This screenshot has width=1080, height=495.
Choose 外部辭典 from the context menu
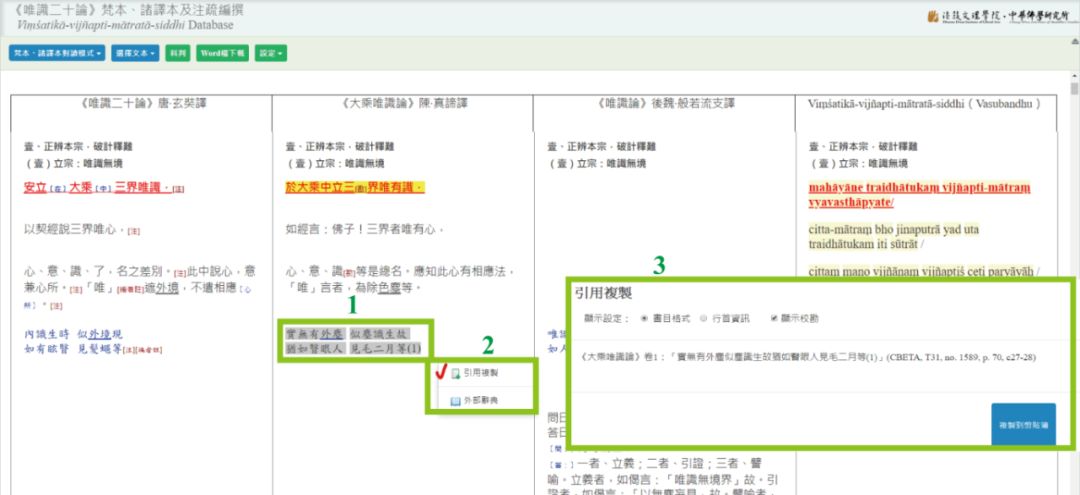[481, 400]
